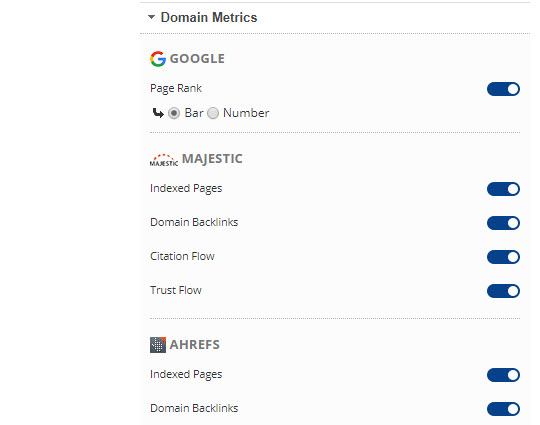Click the Majestic logo icon

pyautogui.click(x=164, y=160)
